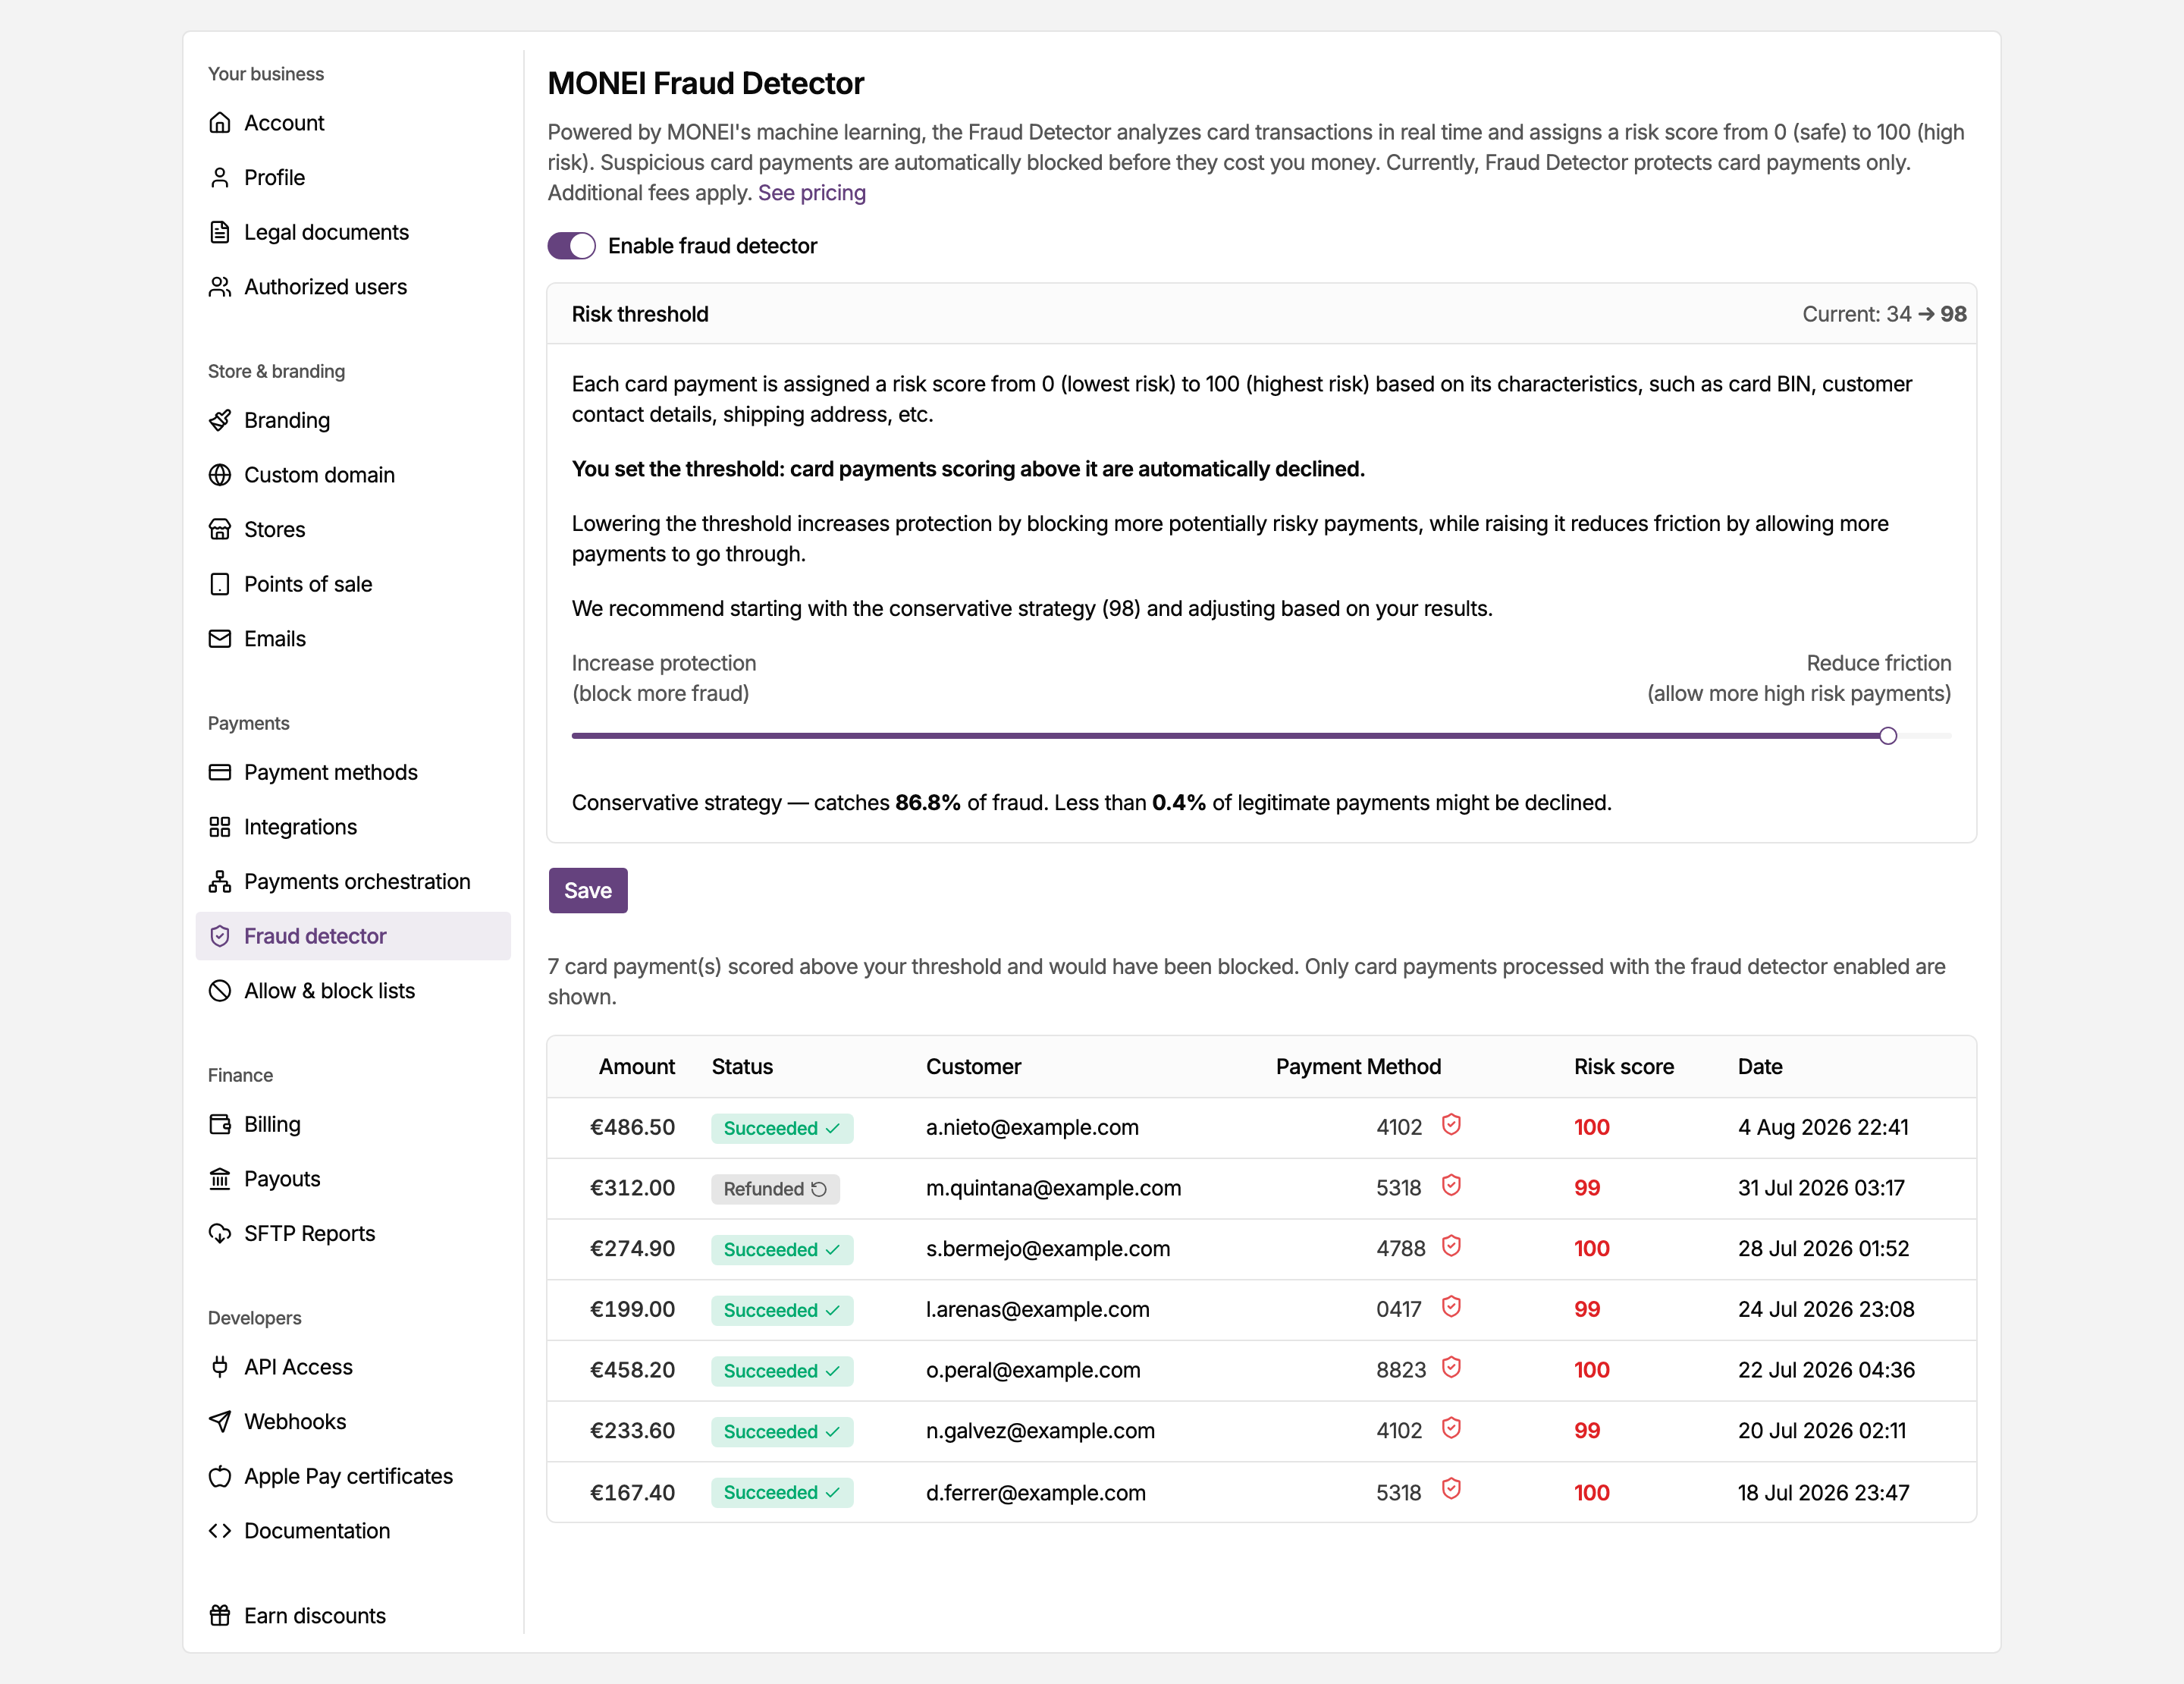2184x1684 pixels.
Task: Click the Authorized users people icon
Action: click(x=220, y=287)
